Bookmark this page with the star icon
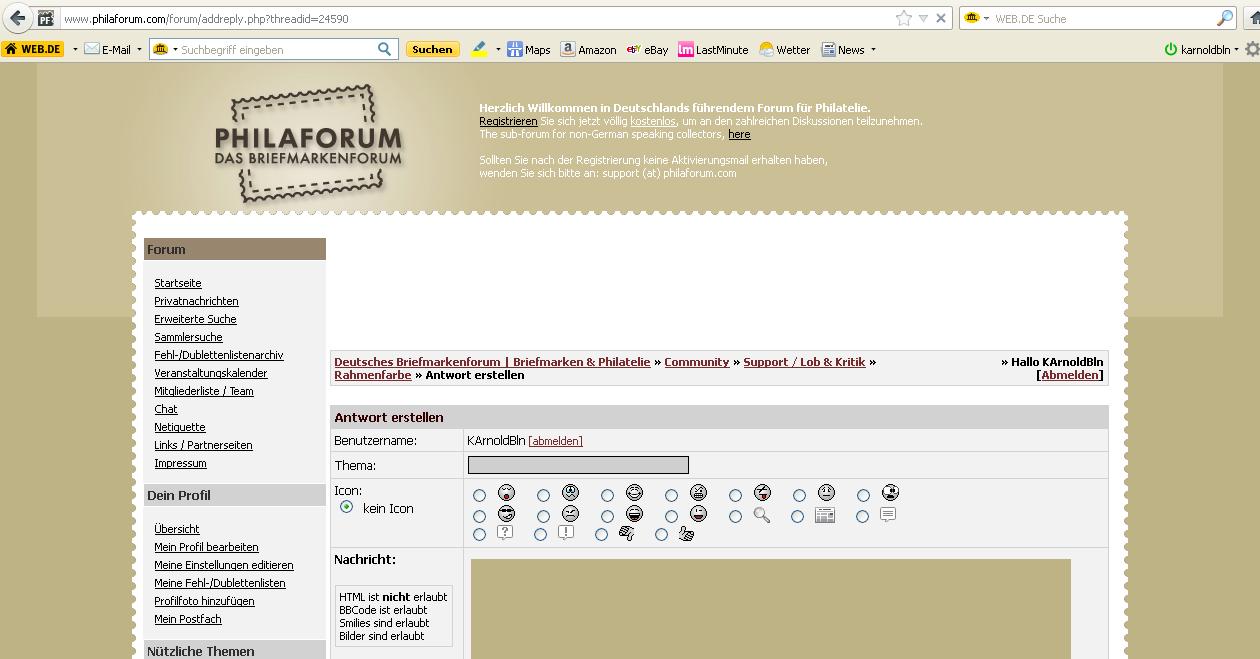This screenshot has height=659, width=1260. 903,18
